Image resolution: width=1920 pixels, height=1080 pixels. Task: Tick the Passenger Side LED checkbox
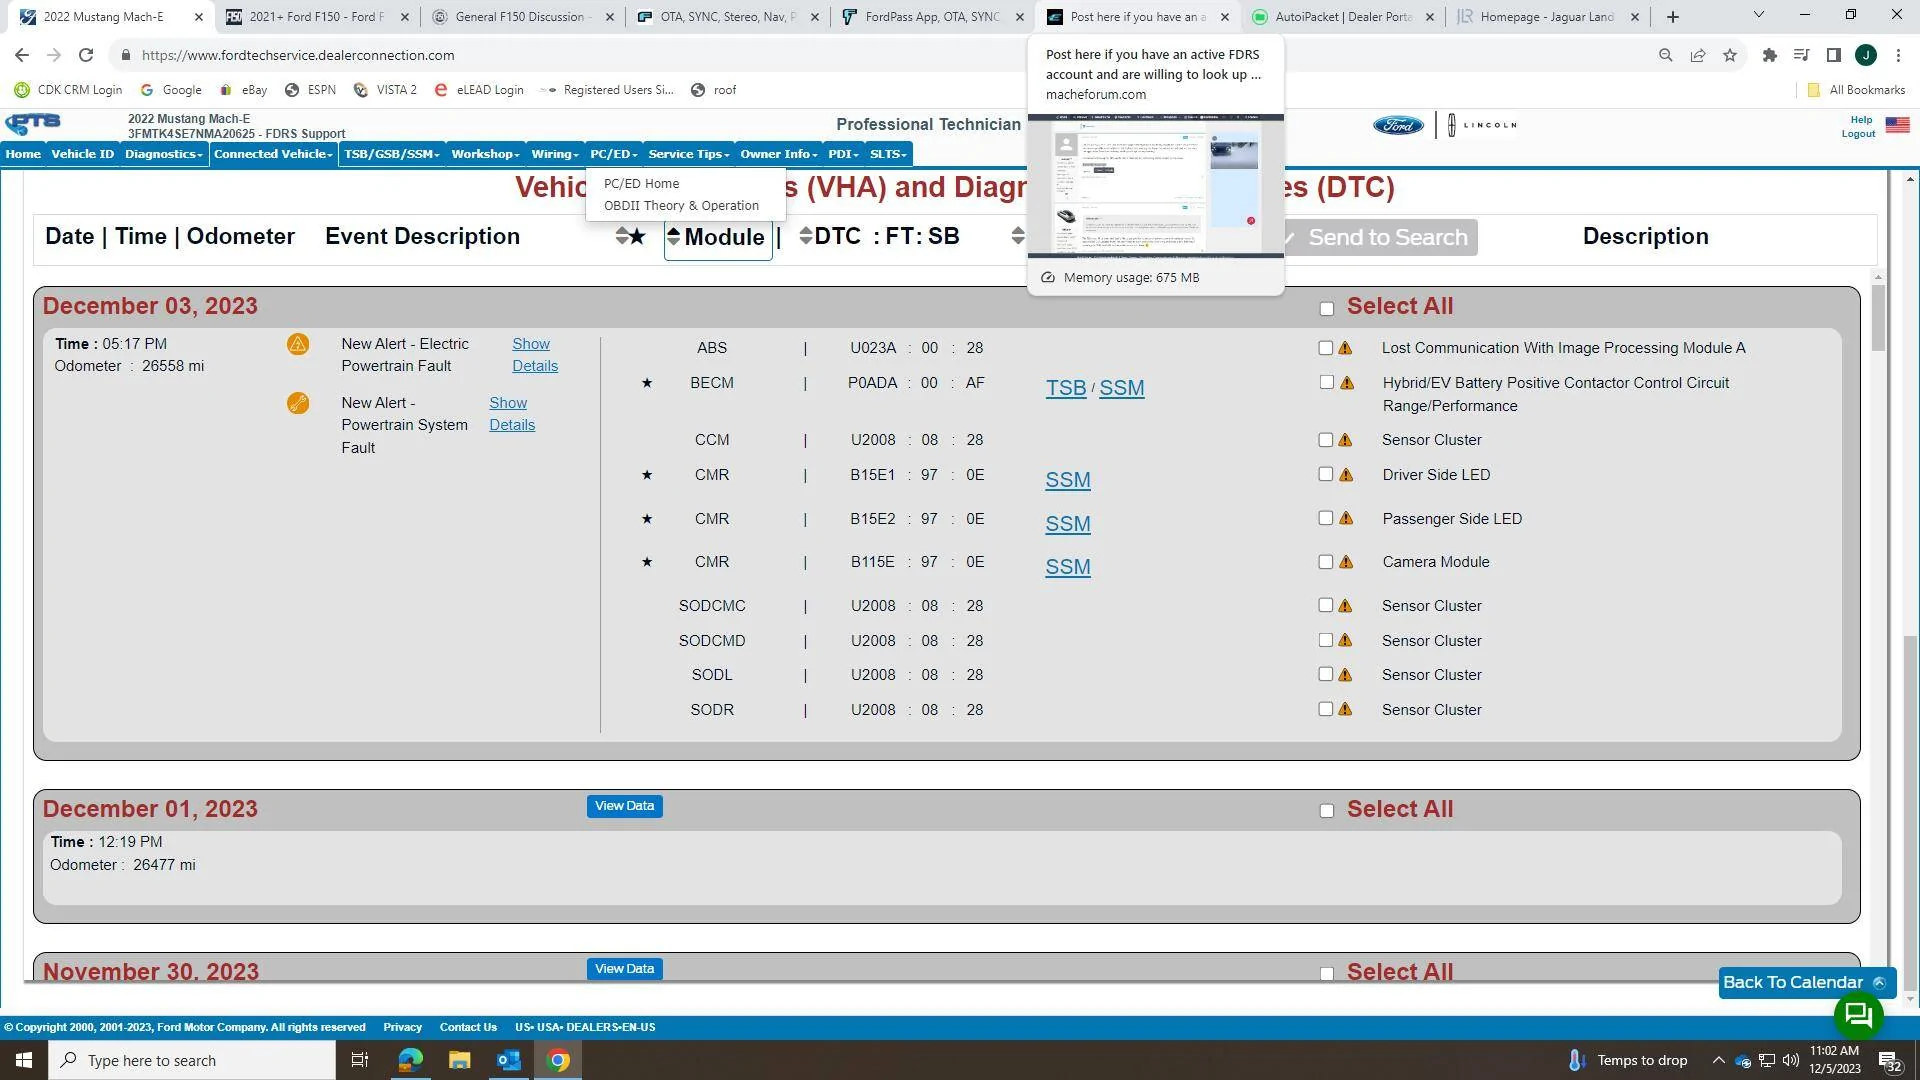[1325, 518]
